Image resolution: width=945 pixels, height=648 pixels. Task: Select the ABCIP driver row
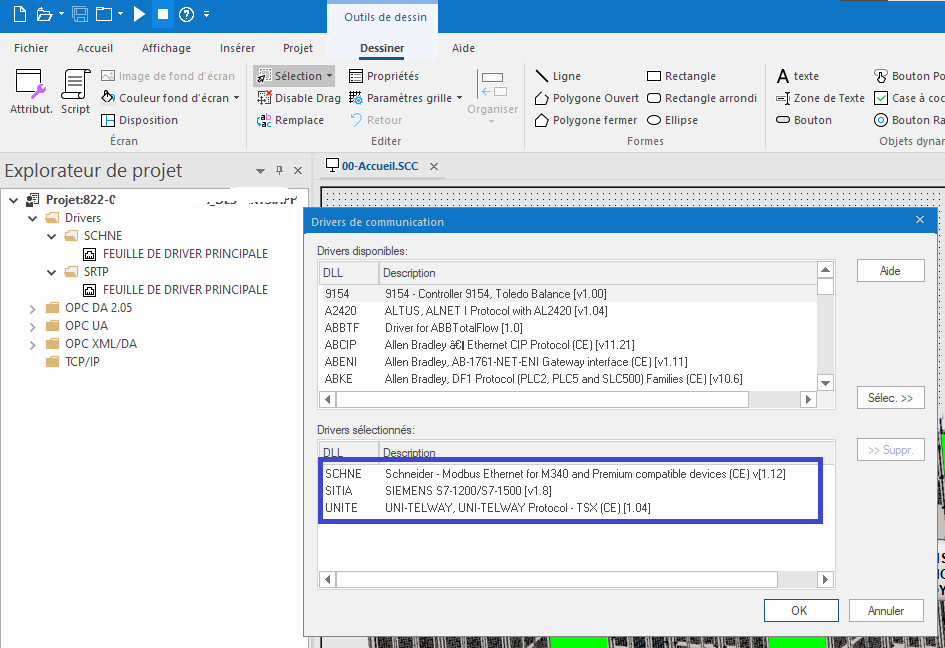pos(568,345)
